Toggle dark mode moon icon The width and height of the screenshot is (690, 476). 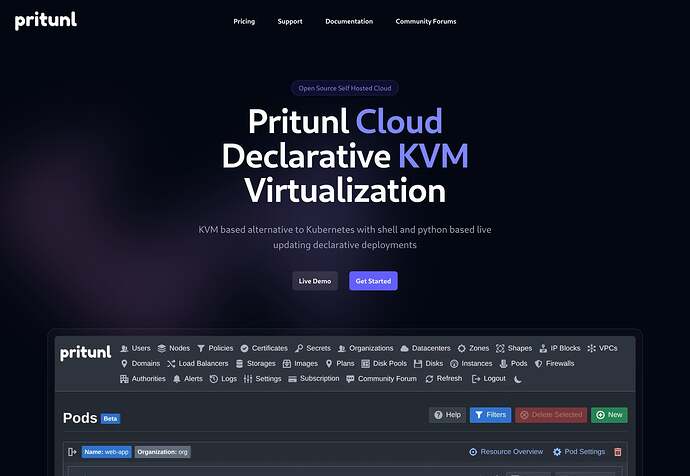[x=518, y=379]
